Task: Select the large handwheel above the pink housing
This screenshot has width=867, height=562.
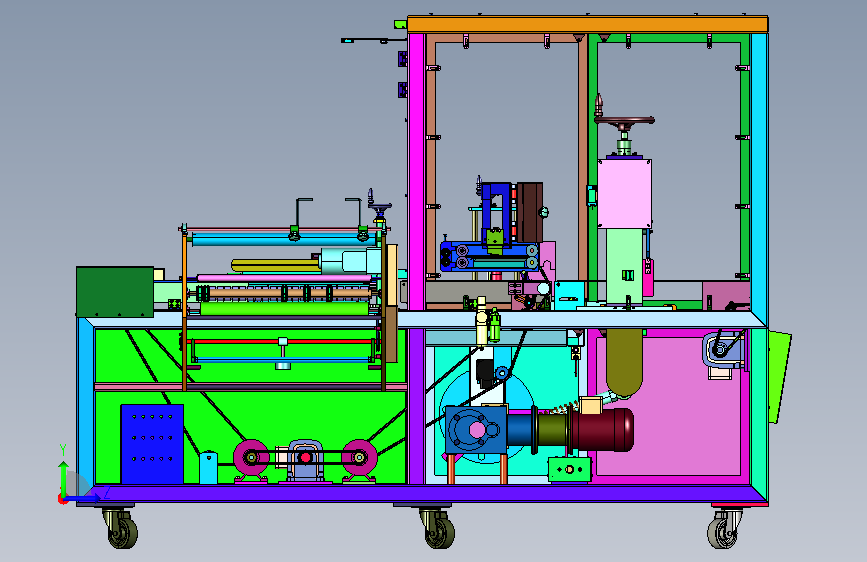Action: [x=624, y=119]
